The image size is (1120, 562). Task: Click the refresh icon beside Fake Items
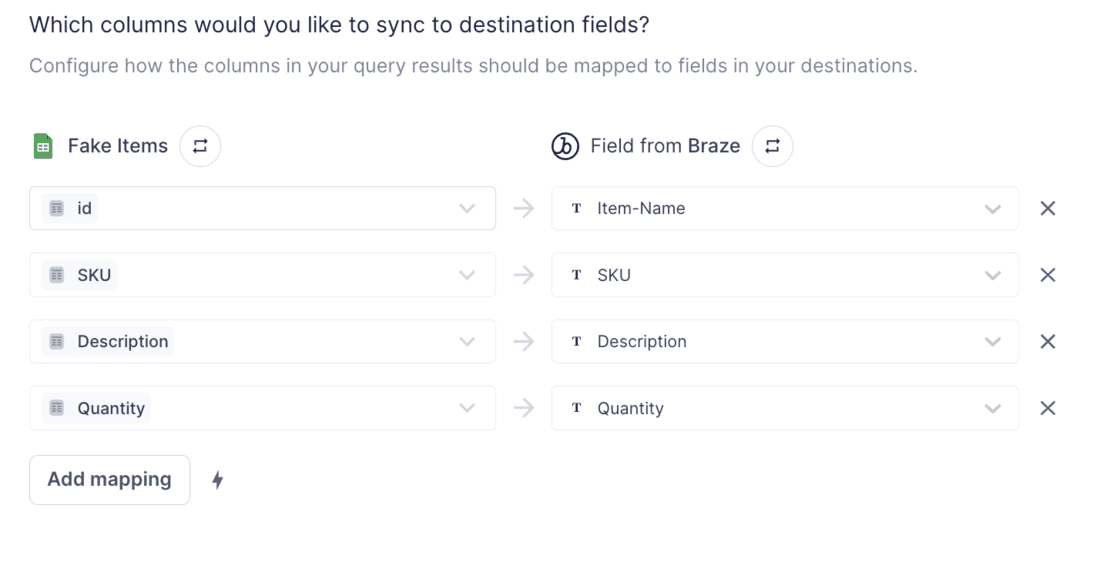tap(200, 146)
